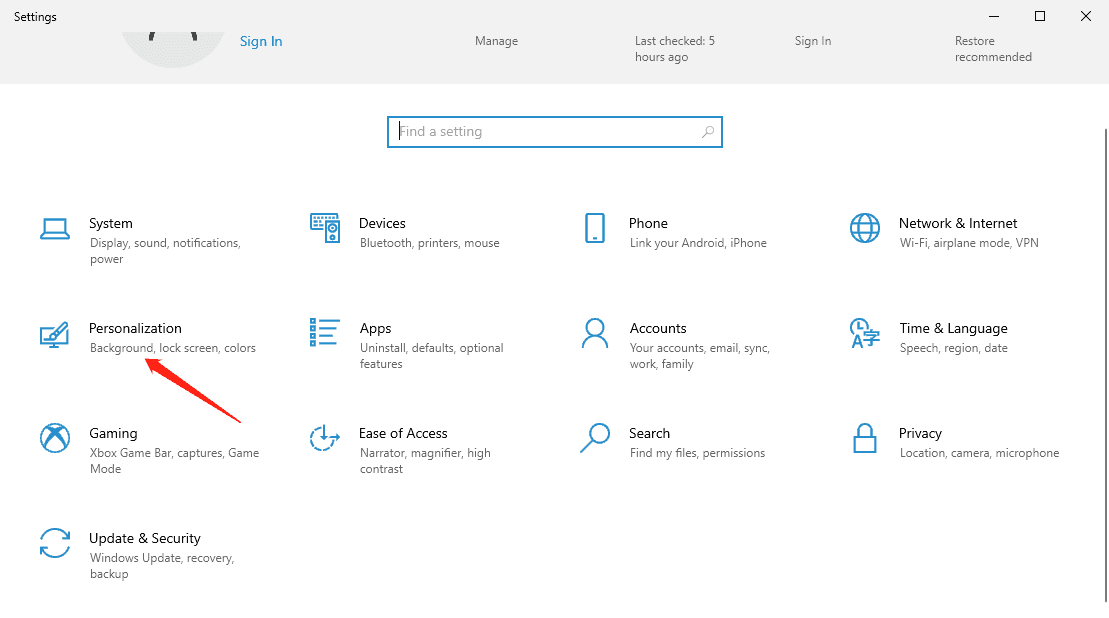Click Last checked 5 hours ago
This screenshot has width=1109, height=618.
pyautogui.click(x=675, y=49)
